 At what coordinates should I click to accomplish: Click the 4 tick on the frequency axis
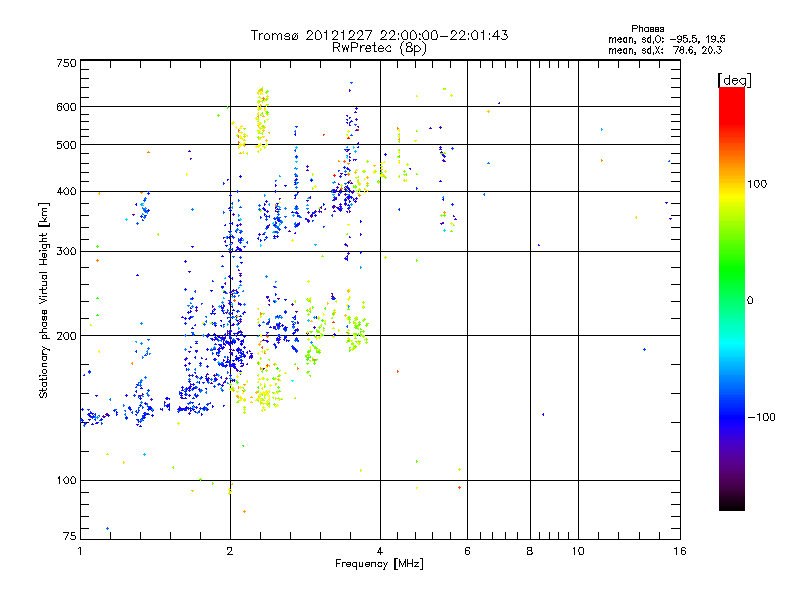coord(380,551)
